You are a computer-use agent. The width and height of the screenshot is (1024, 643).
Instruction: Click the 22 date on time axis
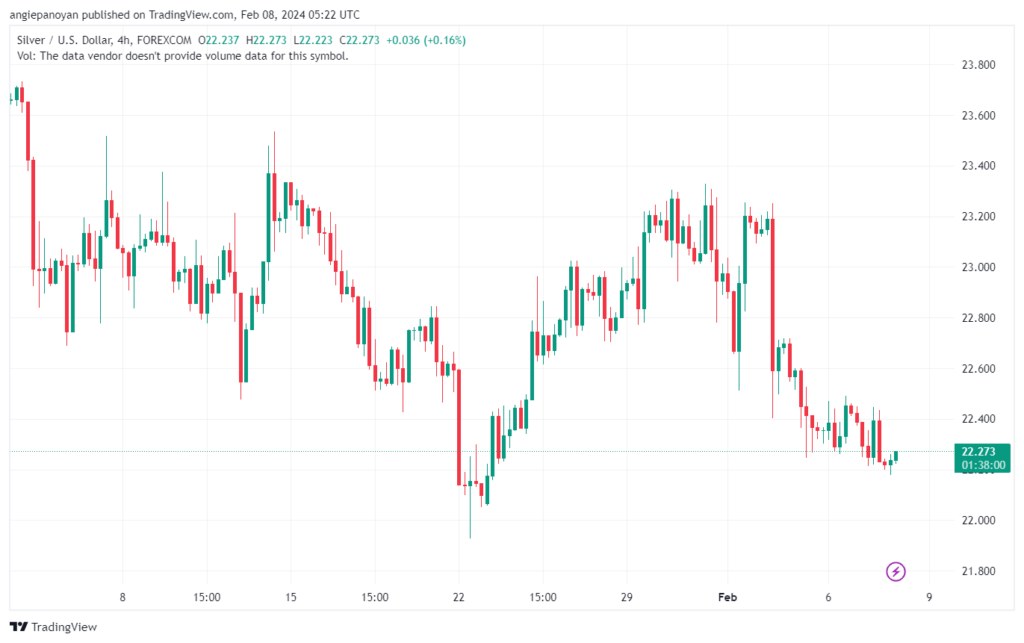[458, 597]
